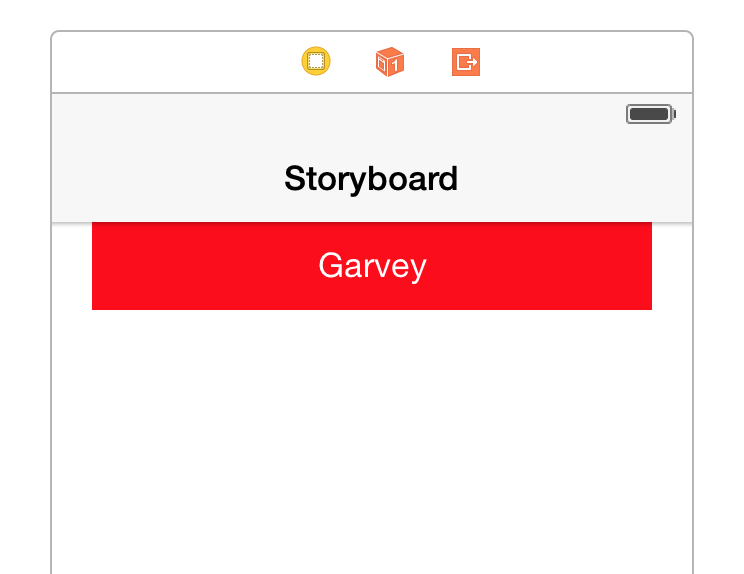Viewport: 744px width, 574px height.
Task: Select the Exit icon in scene dock
Action: point(466,62)
